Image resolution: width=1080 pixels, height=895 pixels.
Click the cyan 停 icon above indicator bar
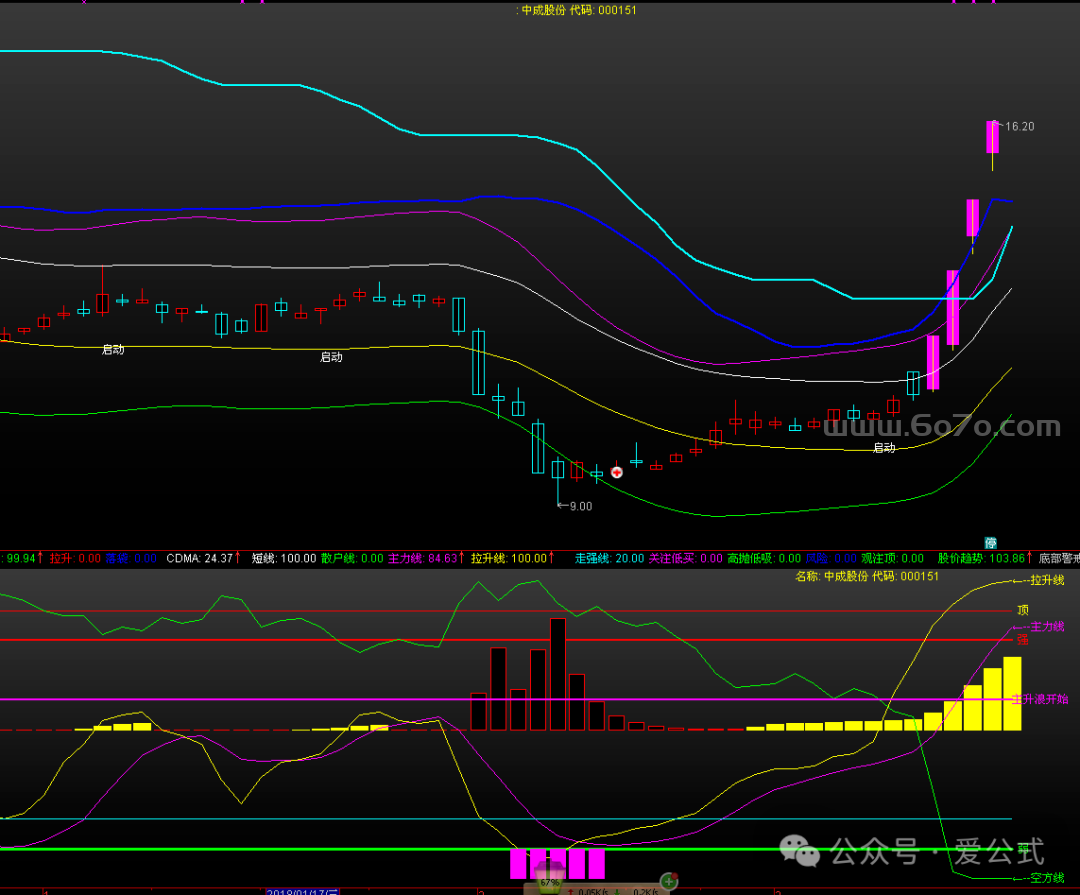point(990,543)
